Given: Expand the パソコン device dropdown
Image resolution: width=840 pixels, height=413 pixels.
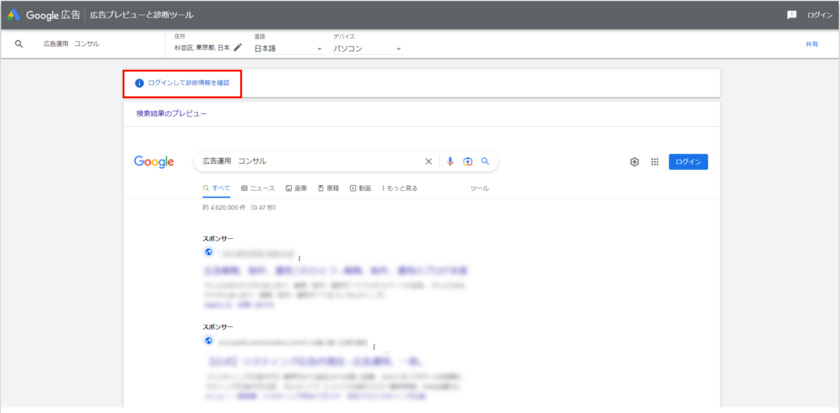Looking at the screenshot, I should (x=366, y=48).
